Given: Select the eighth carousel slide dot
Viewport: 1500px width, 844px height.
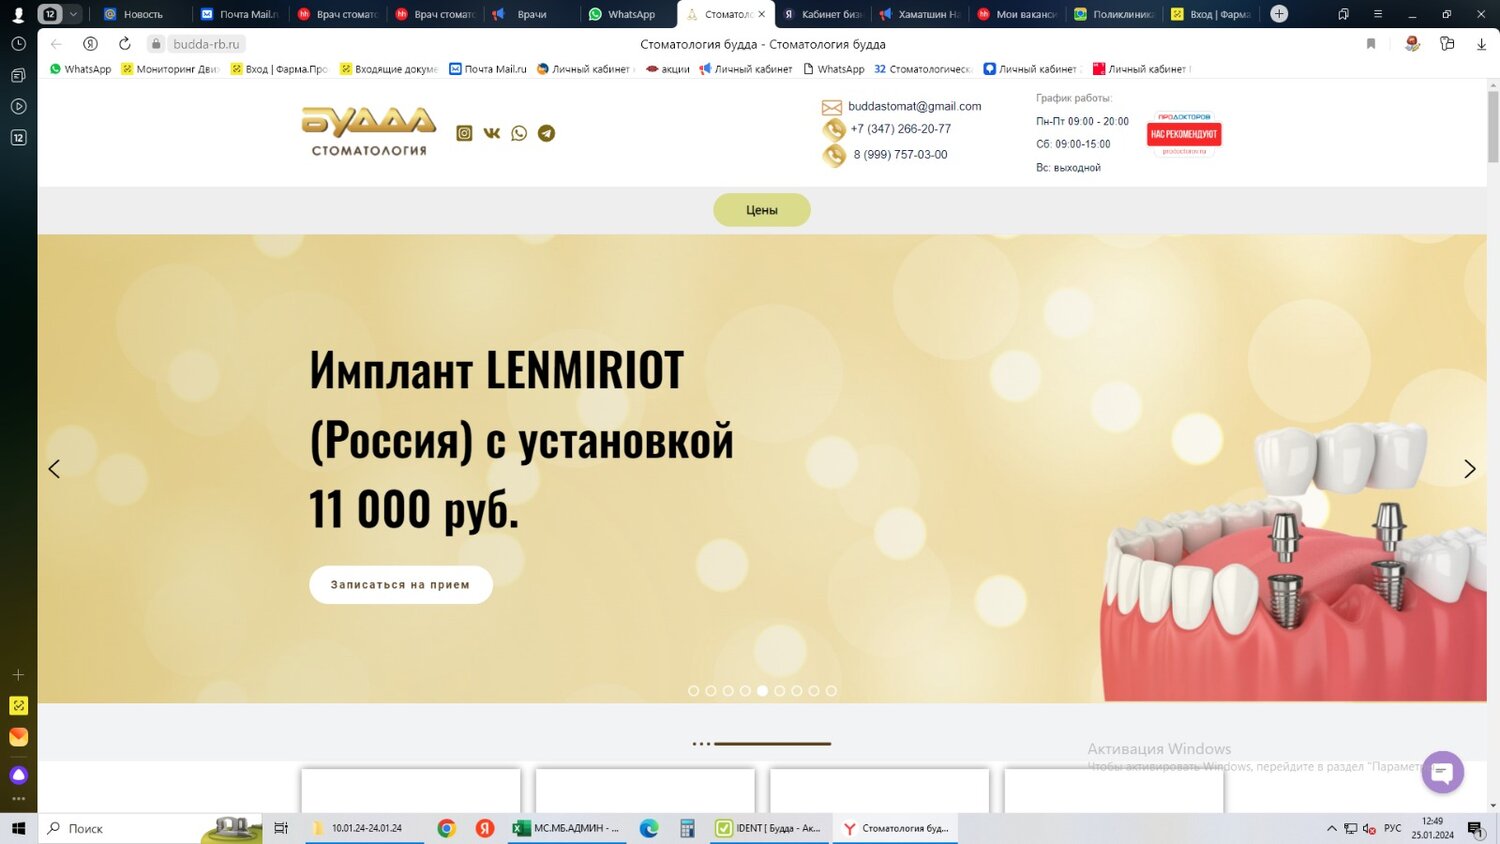Looking at the screenshot, I should (814, 691).
